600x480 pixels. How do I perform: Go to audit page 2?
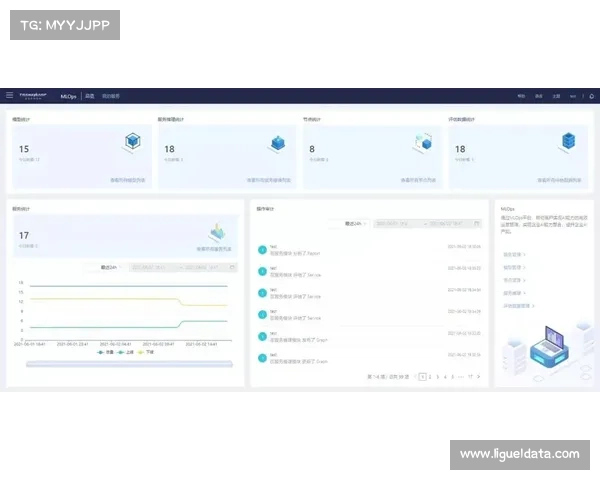click(x=430, y=377)
